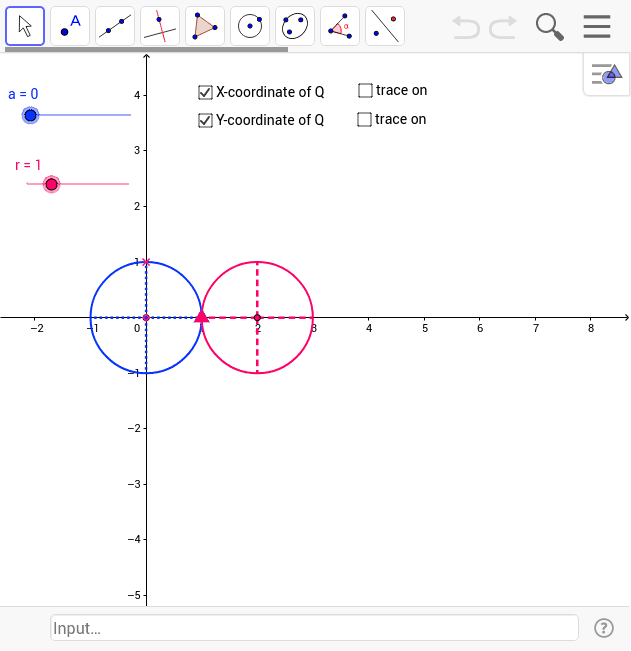Click the toolbar horizontal scrollbar

coord(146,49)
